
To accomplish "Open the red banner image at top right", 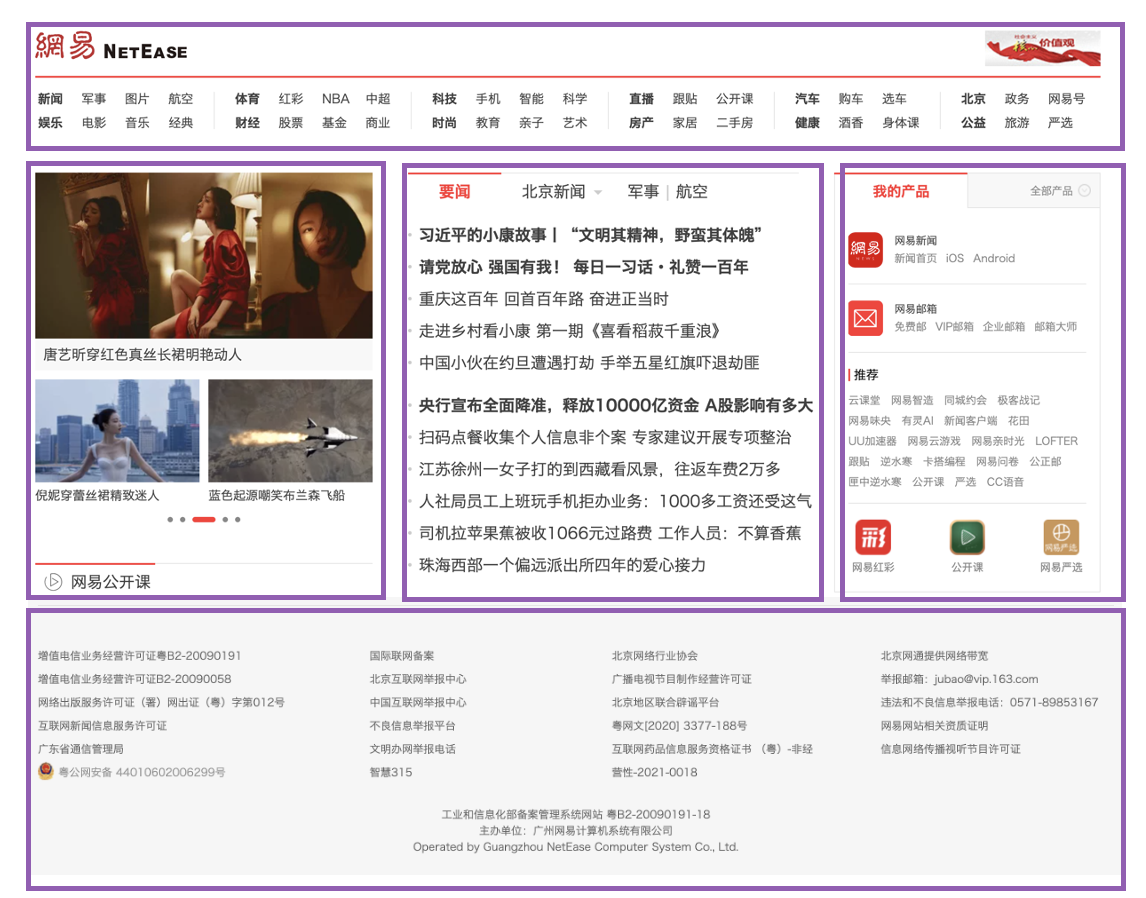I will click(x=1042, y=49).
